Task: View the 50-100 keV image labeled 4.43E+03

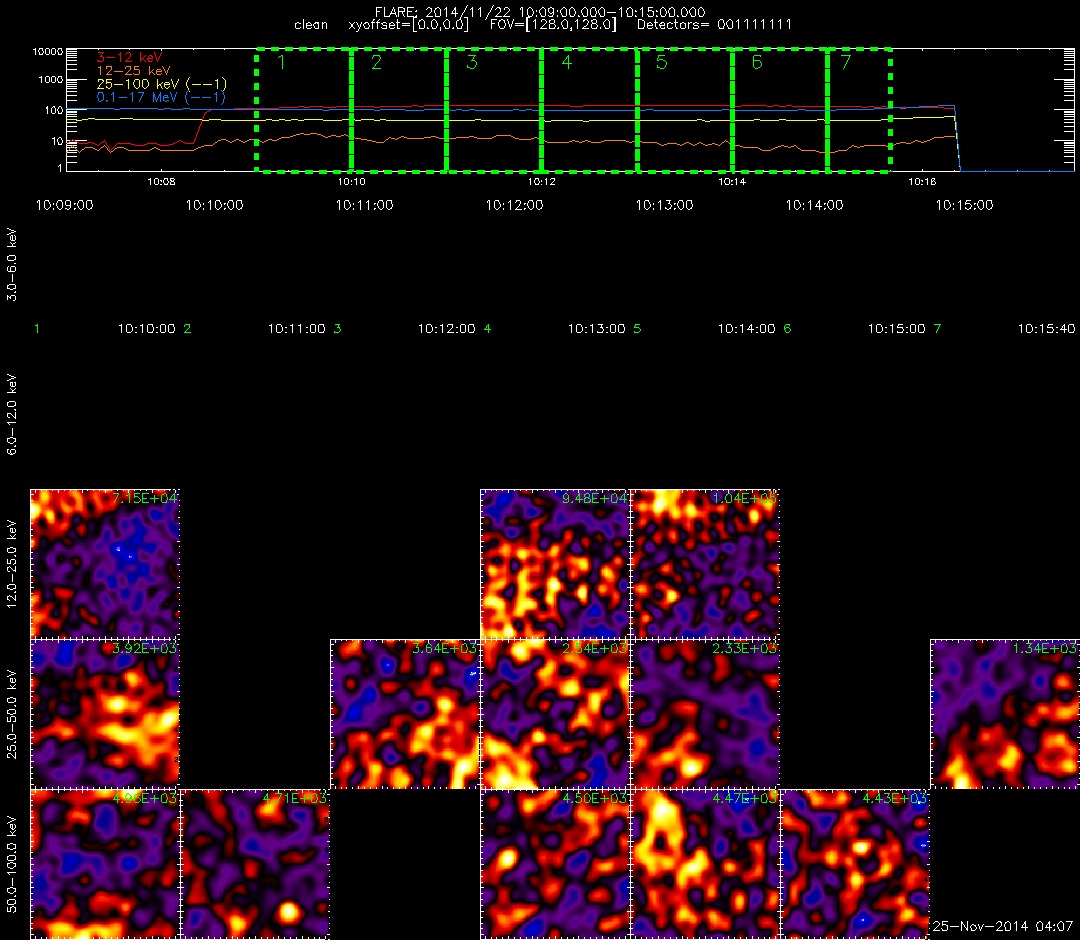Action: [x=855, y=864]
